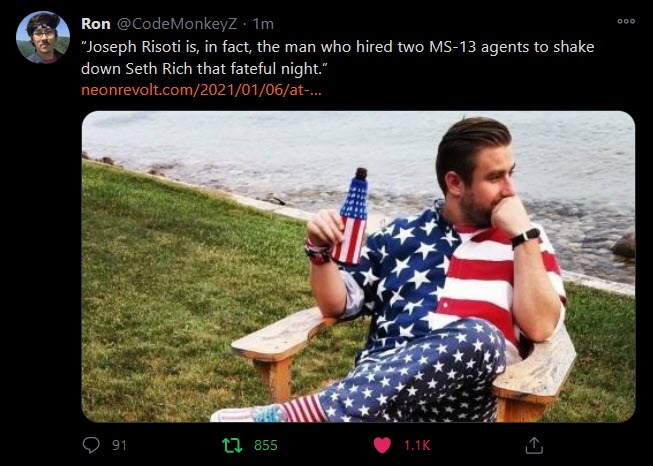Open the @CodeMonkeyZ handle link

point(177,24)
